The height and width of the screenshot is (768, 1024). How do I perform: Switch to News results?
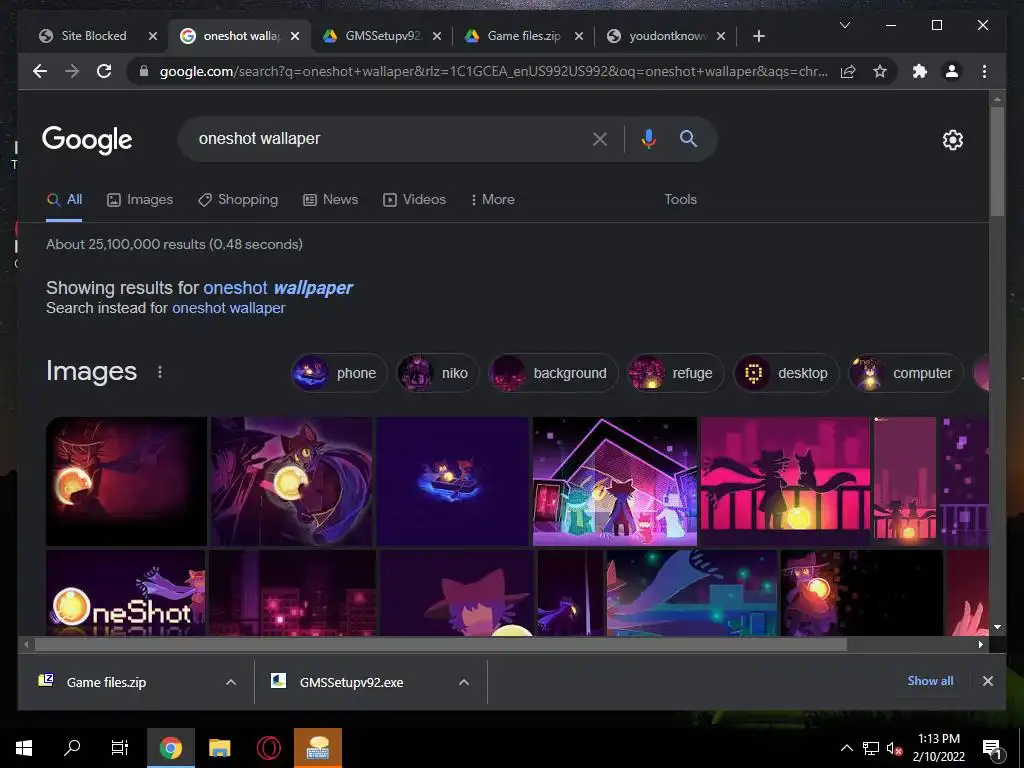(330, 200)
